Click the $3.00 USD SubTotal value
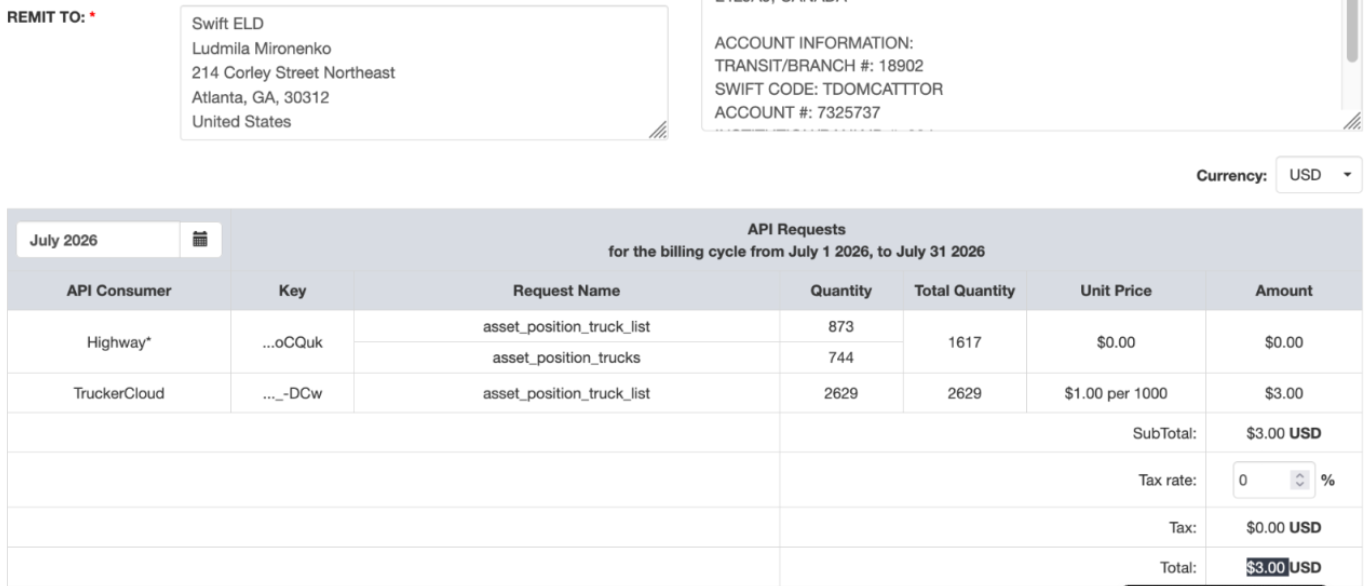The height and width of the screenshot is (586, 1369). [x=1283, y=432]
